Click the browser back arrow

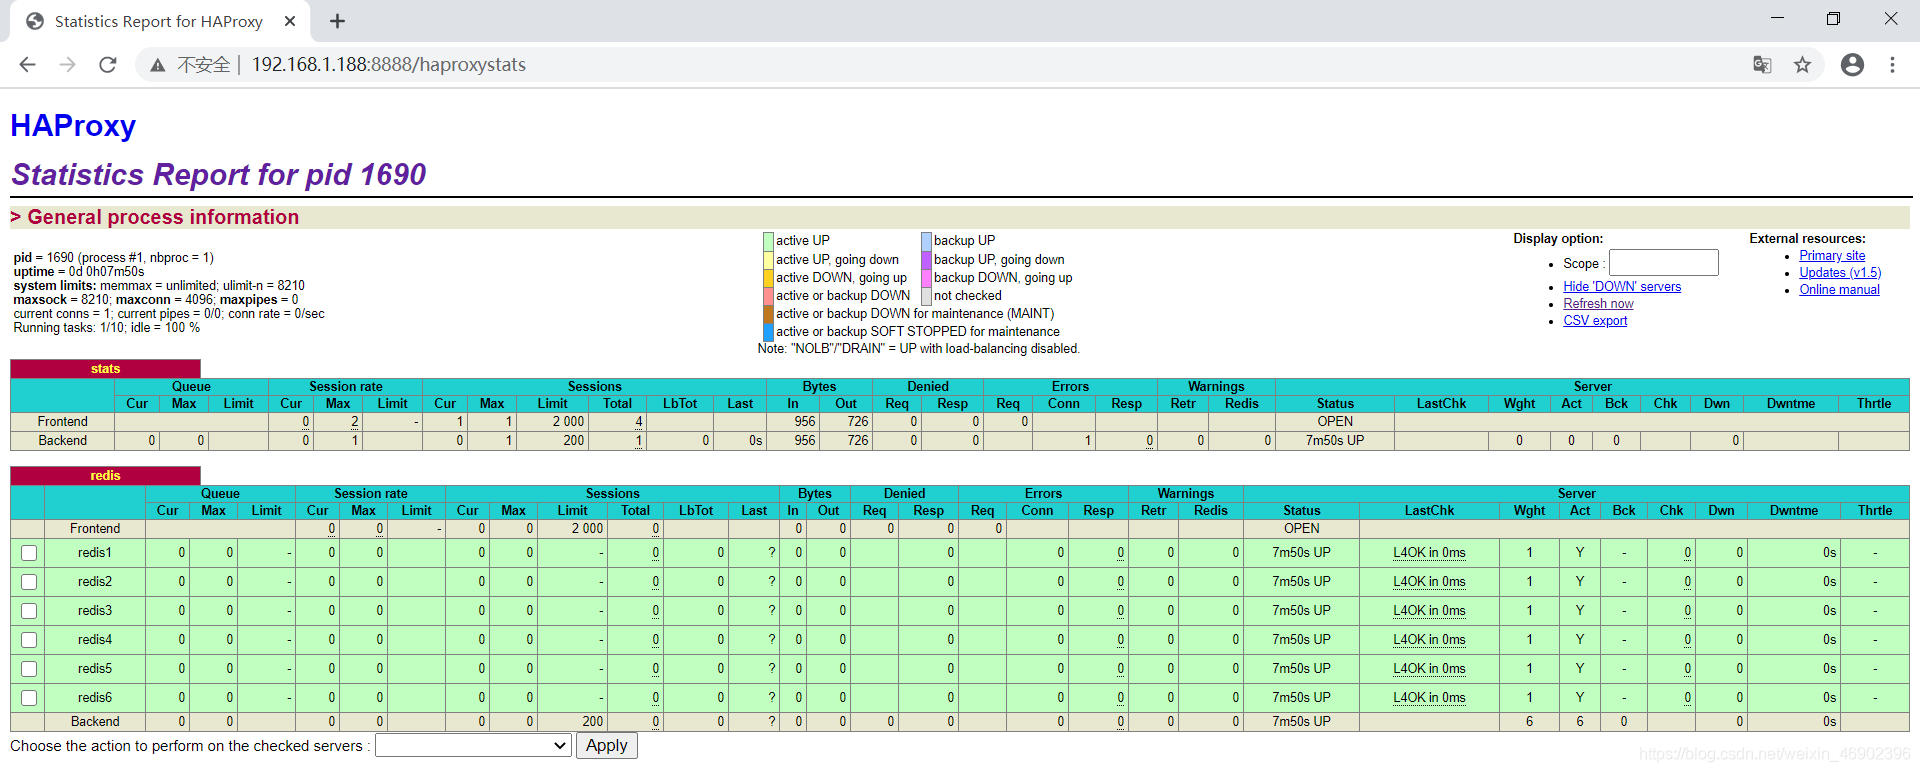(x=27, y=65)
